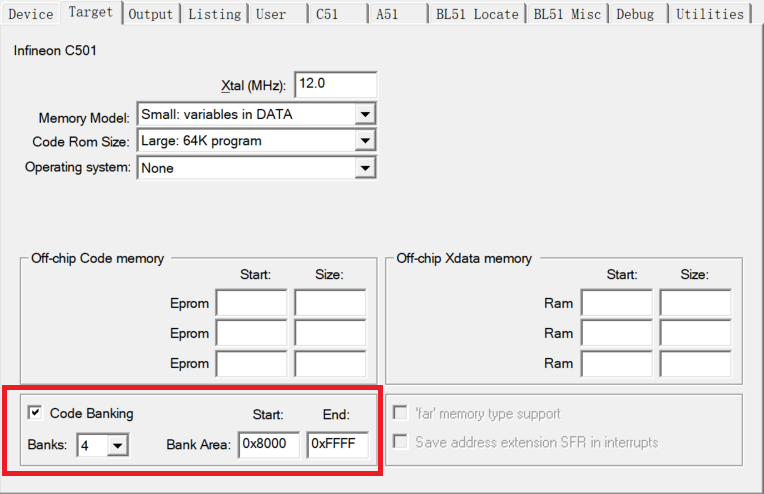Screen dimensions: 764x494
Task: Go to the C51 tab
Action: [x=327, y=14]
